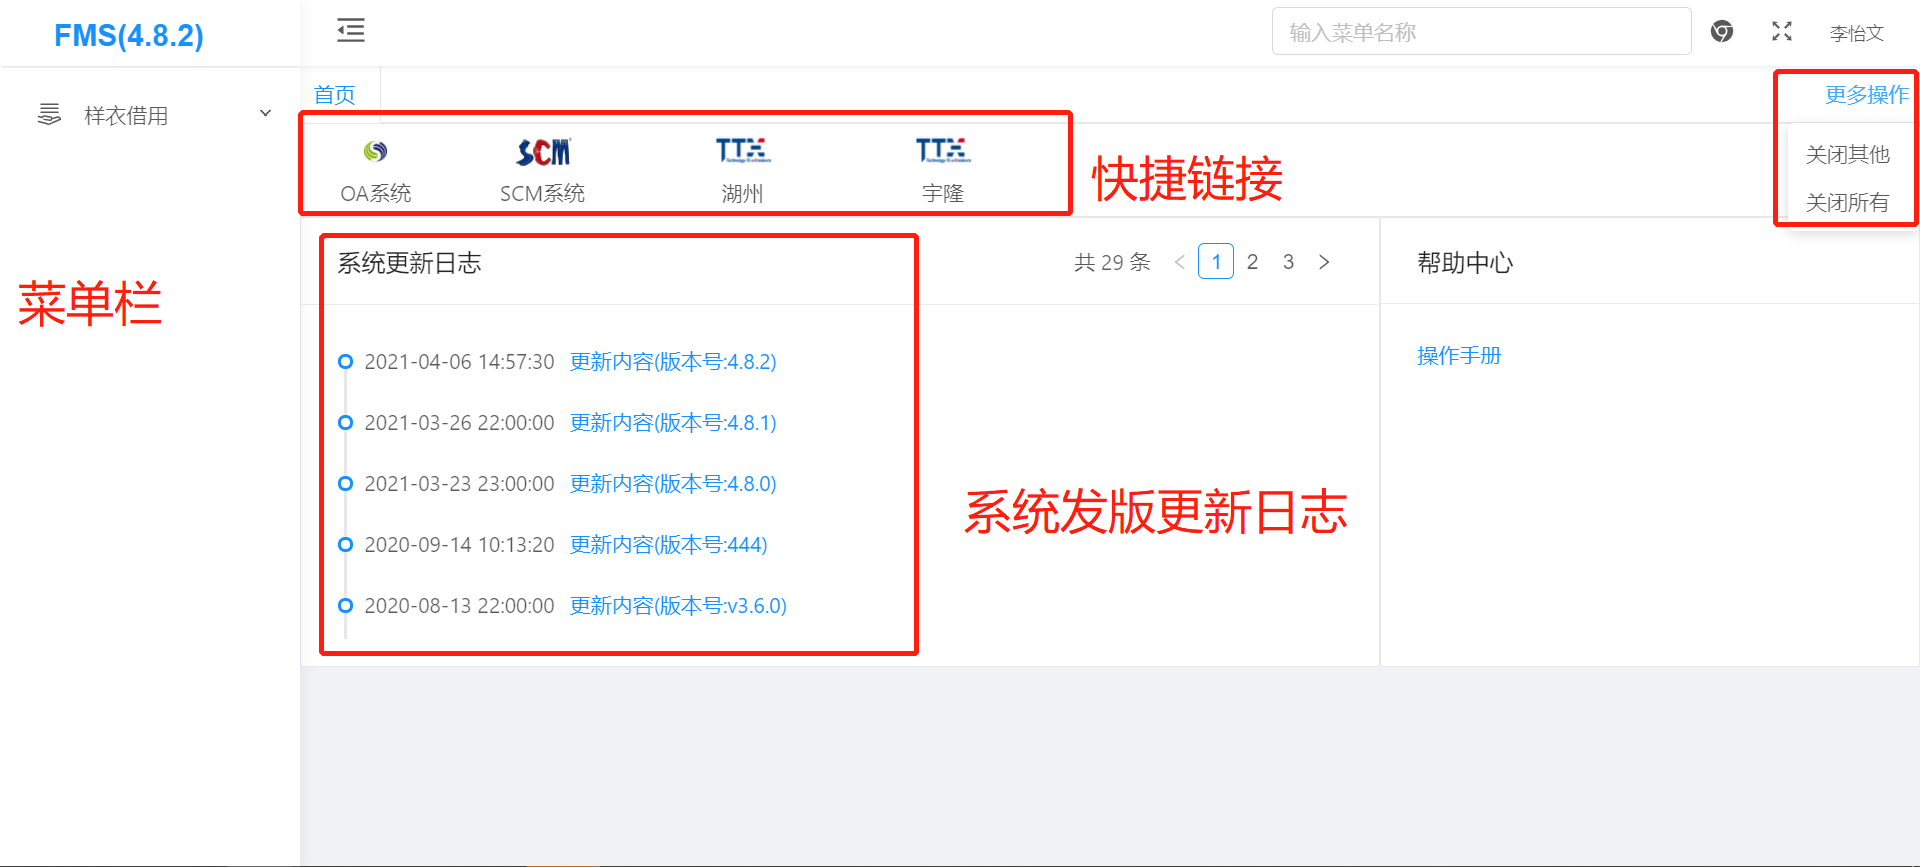Open the 李怡文 user menu

coord(1856,33)
